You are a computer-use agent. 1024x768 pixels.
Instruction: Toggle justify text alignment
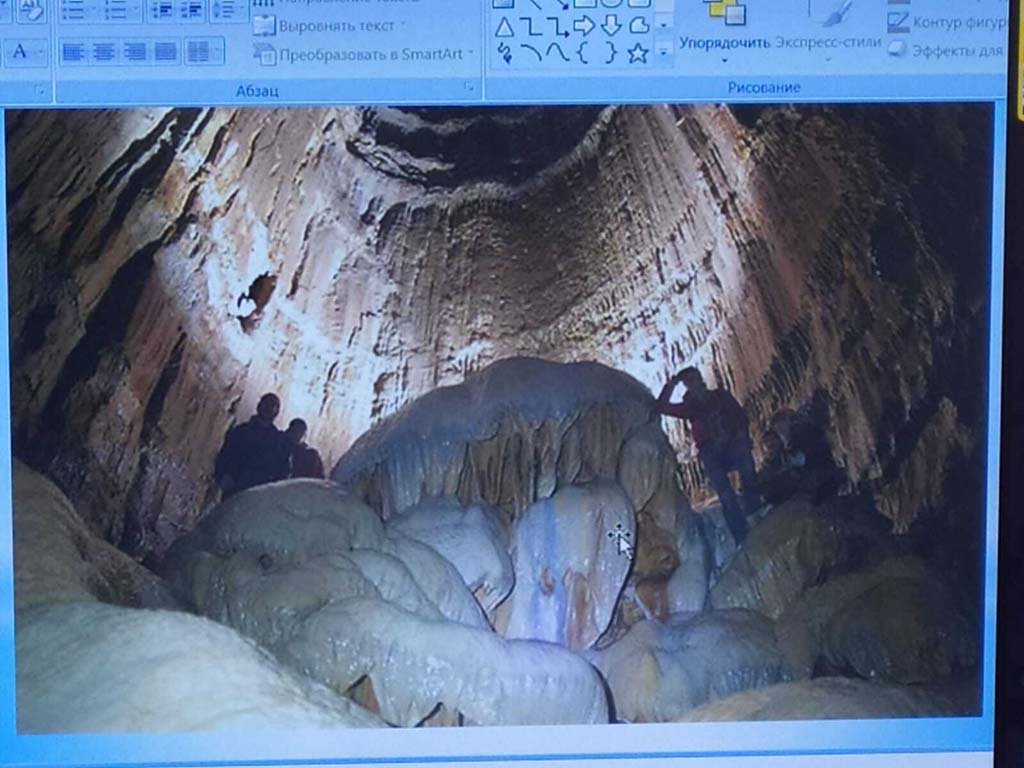[x=166, y=52]
